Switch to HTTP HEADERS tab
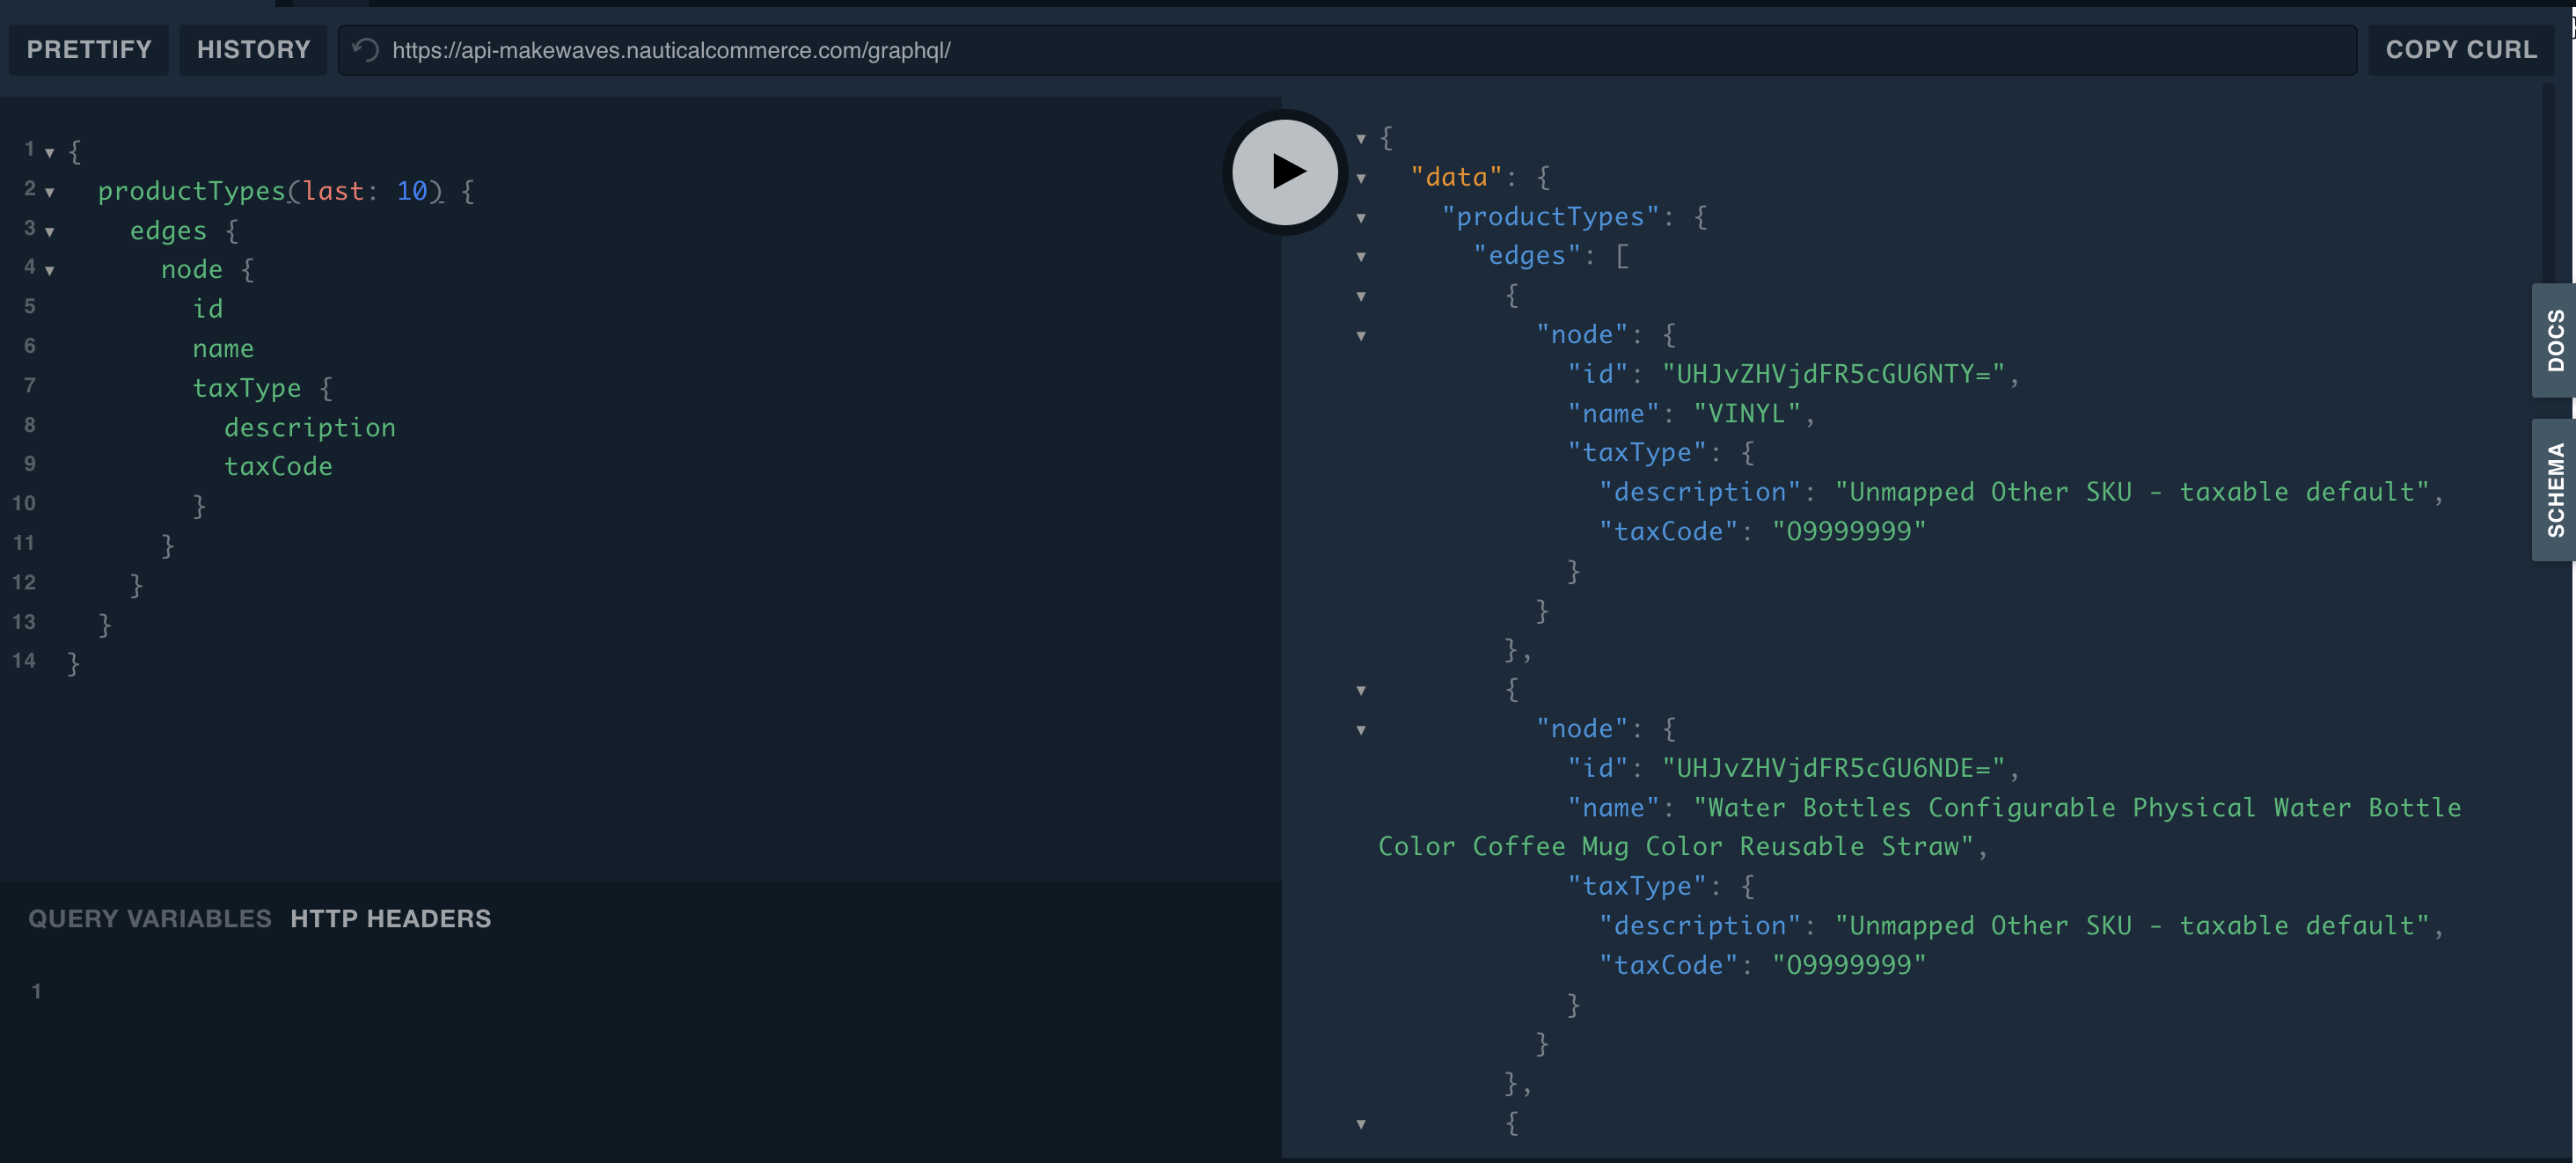 pyautogui.click(x=390, y=918)
